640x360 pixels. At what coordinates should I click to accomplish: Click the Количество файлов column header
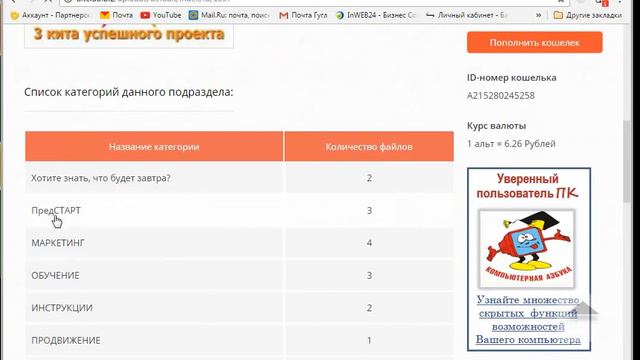(x=369, y=147)
